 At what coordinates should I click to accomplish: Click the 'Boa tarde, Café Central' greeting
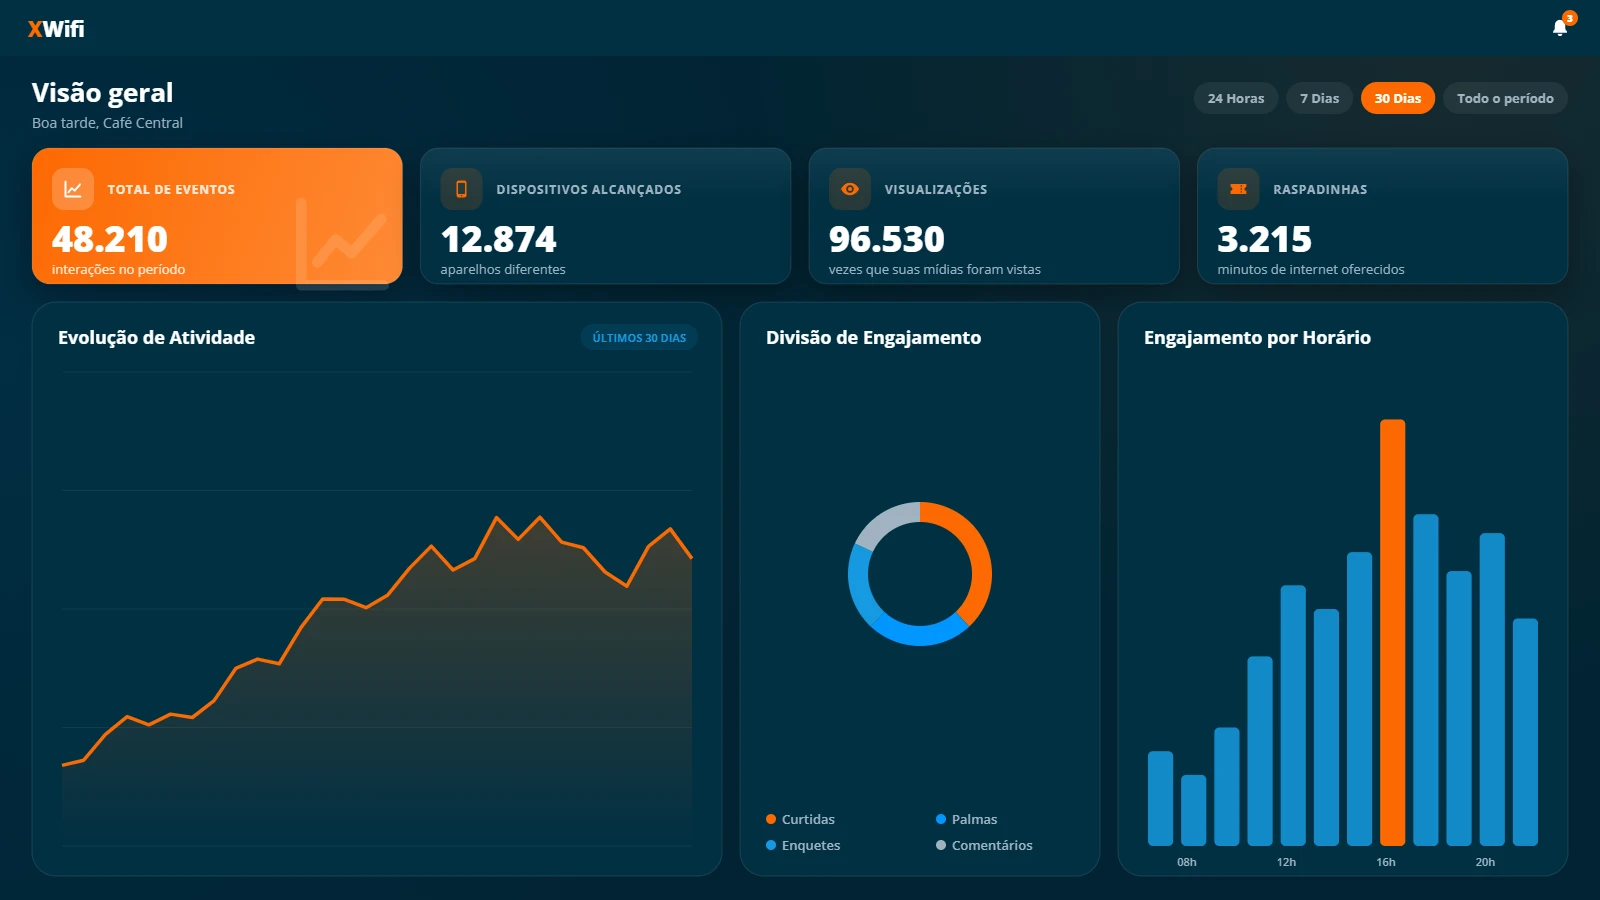[107, 123]
